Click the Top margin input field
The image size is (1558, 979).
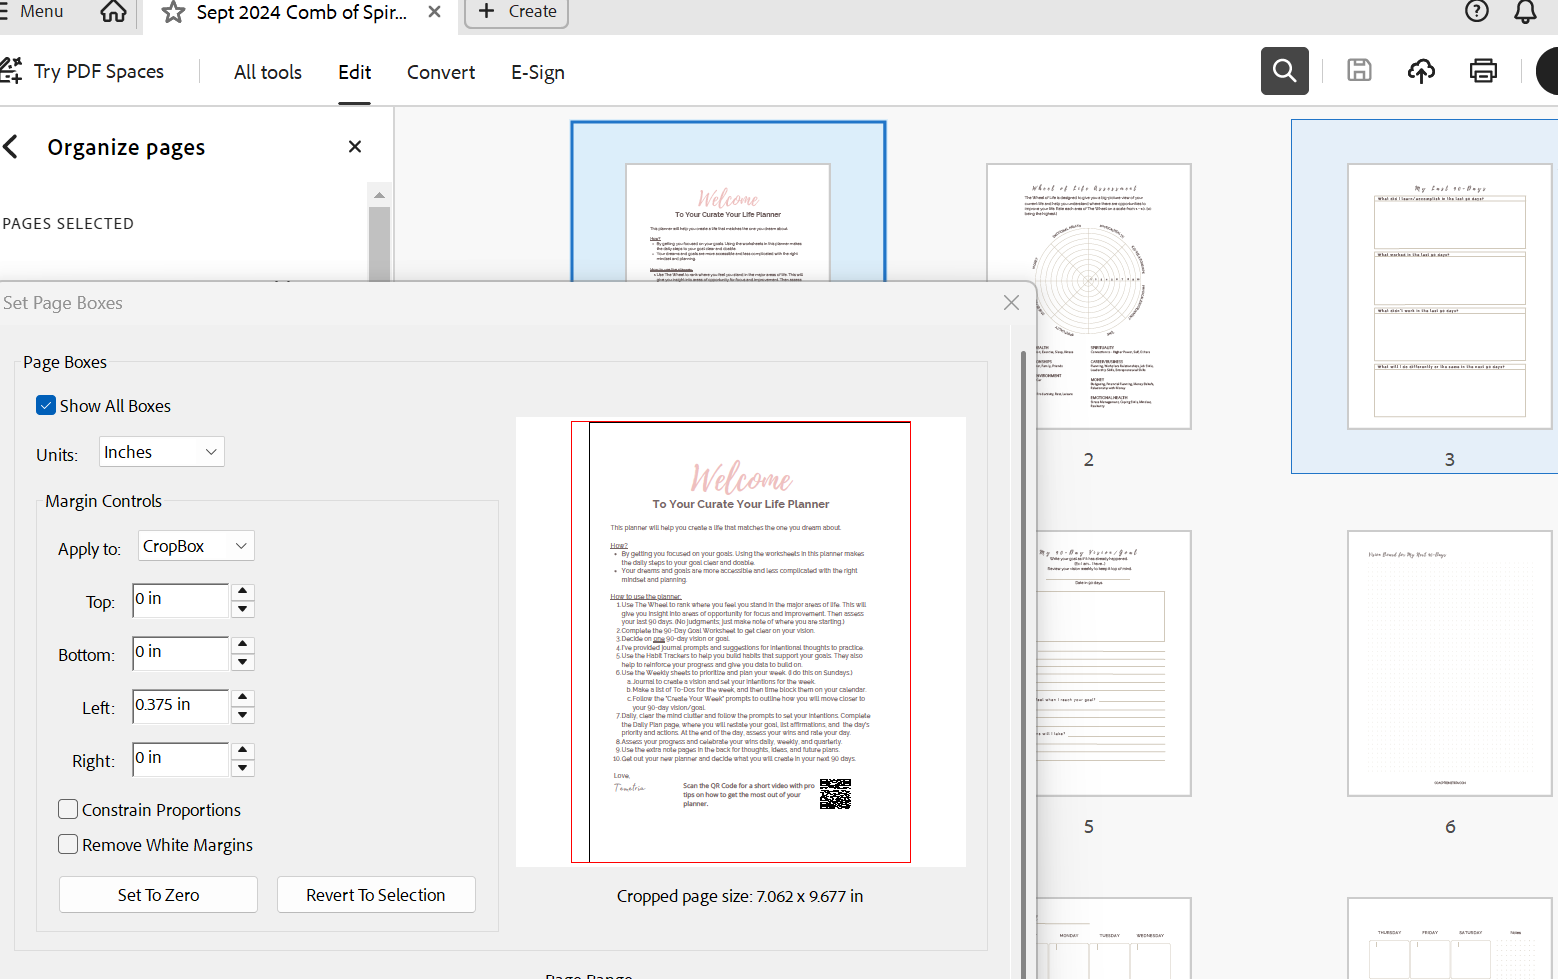point(181,600)
